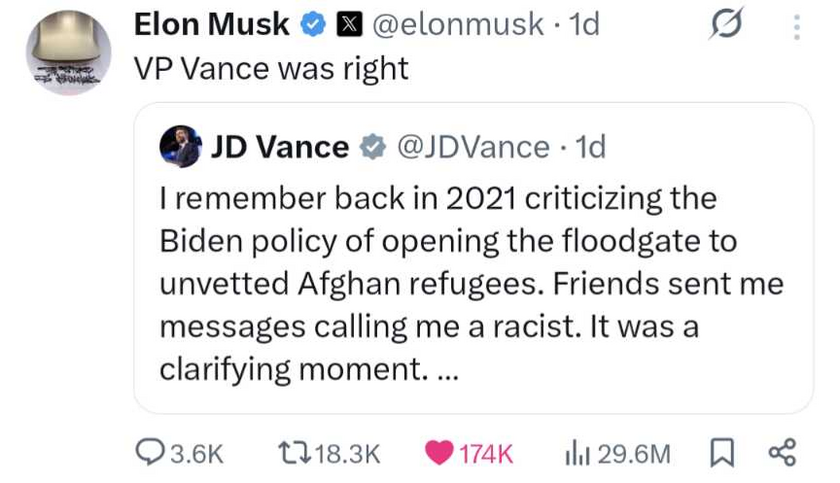
Task: Open the three-dot more options menu
Action: 796,27
